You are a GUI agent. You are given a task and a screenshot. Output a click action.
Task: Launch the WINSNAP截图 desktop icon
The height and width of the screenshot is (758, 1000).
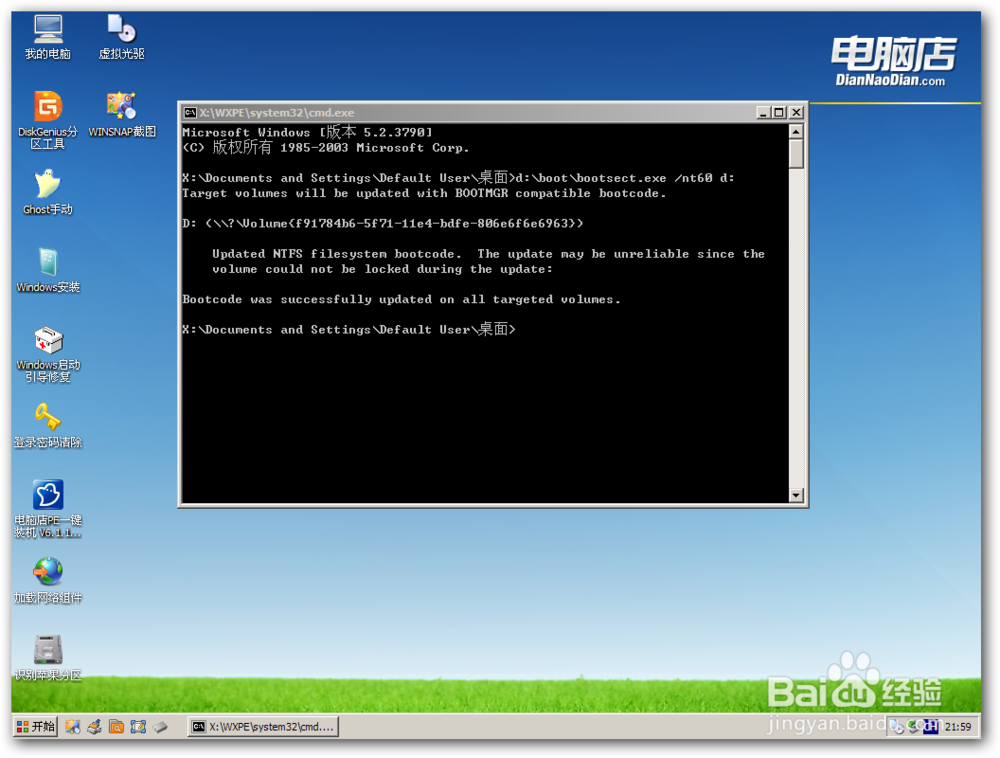tap(121, 115)
